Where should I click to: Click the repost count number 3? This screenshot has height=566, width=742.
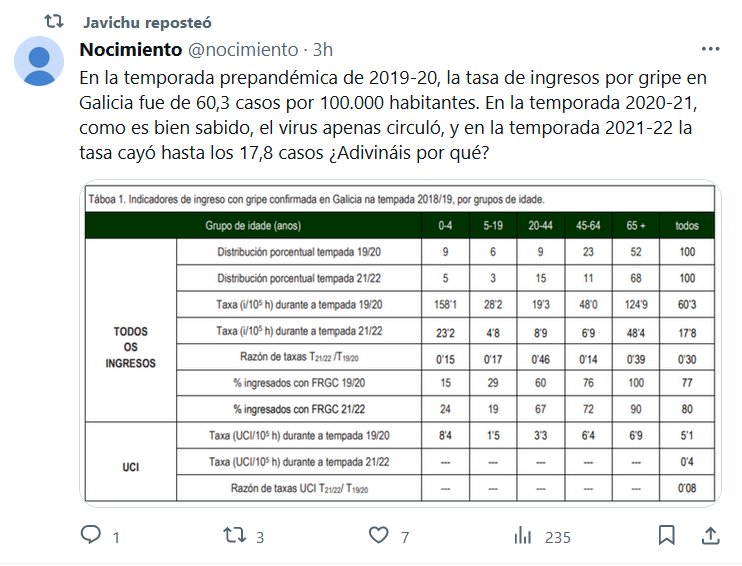click(260, 538)
